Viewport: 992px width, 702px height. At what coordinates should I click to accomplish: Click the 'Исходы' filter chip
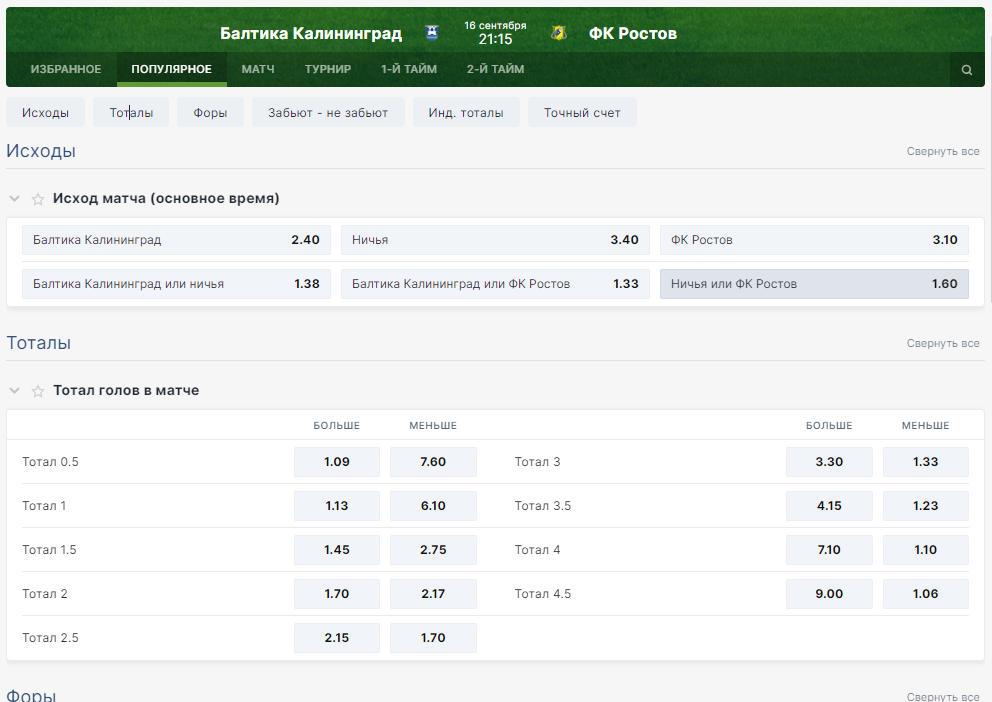coord(46,113)
